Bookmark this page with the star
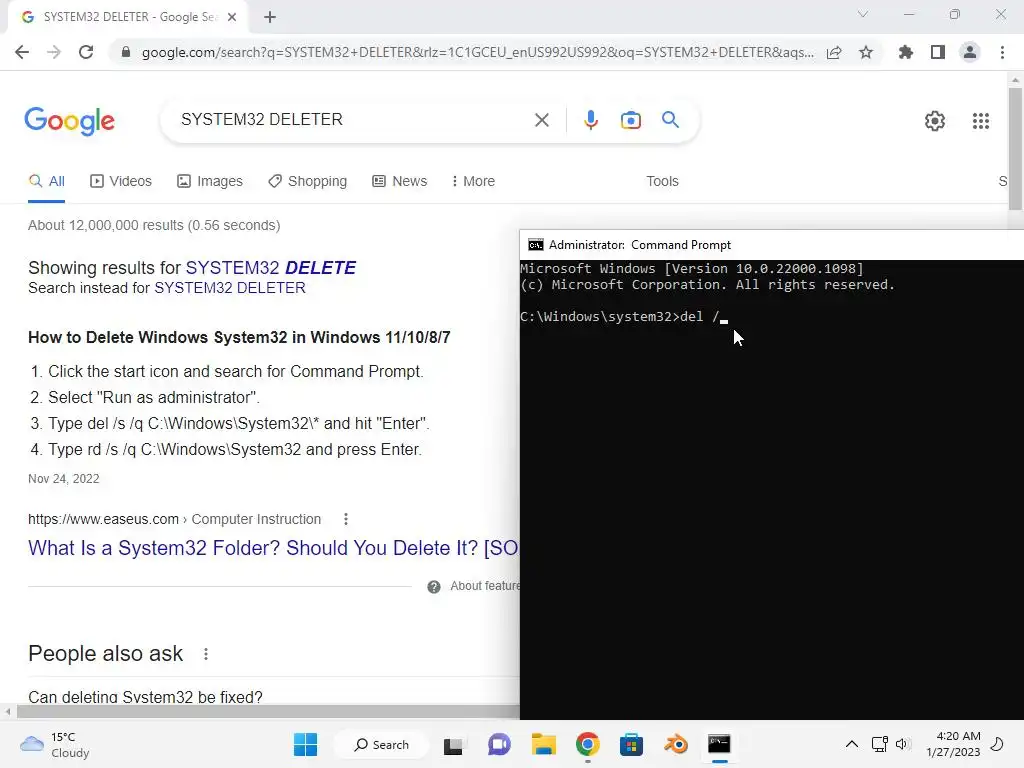The height and width of the screenshot is (768, 1024). [866, 52]
